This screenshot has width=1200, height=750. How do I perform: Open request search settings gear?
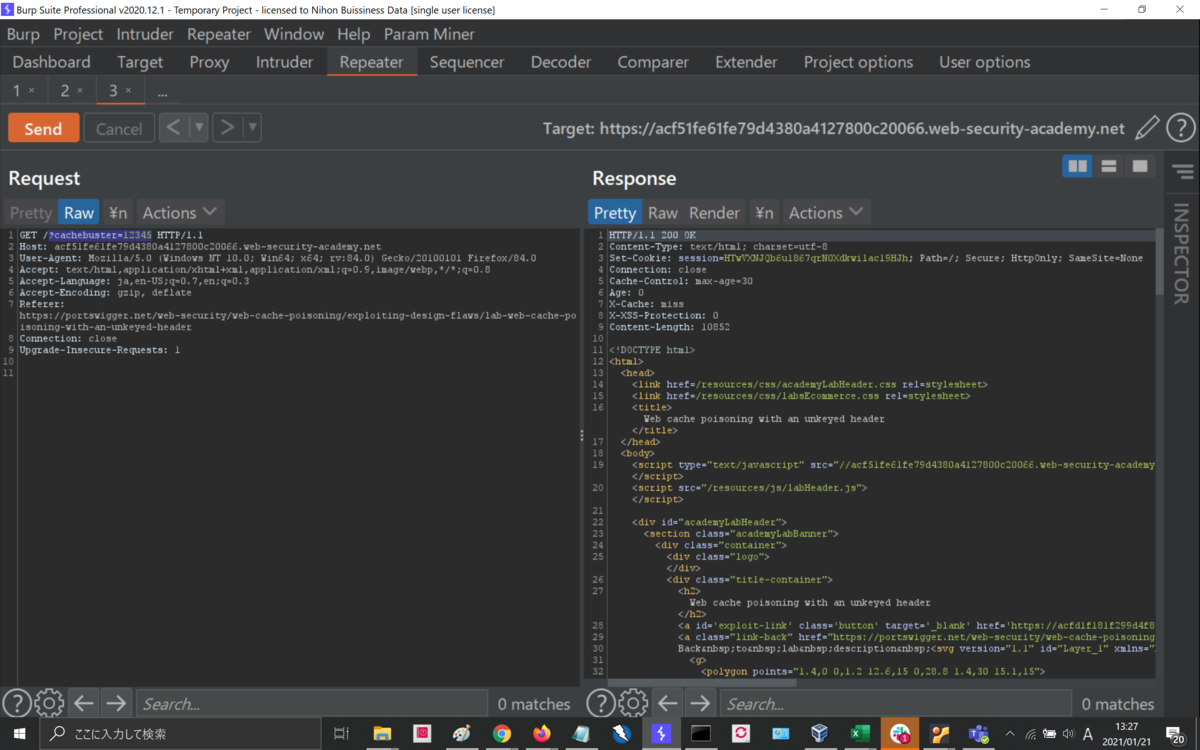coord(49,703)
